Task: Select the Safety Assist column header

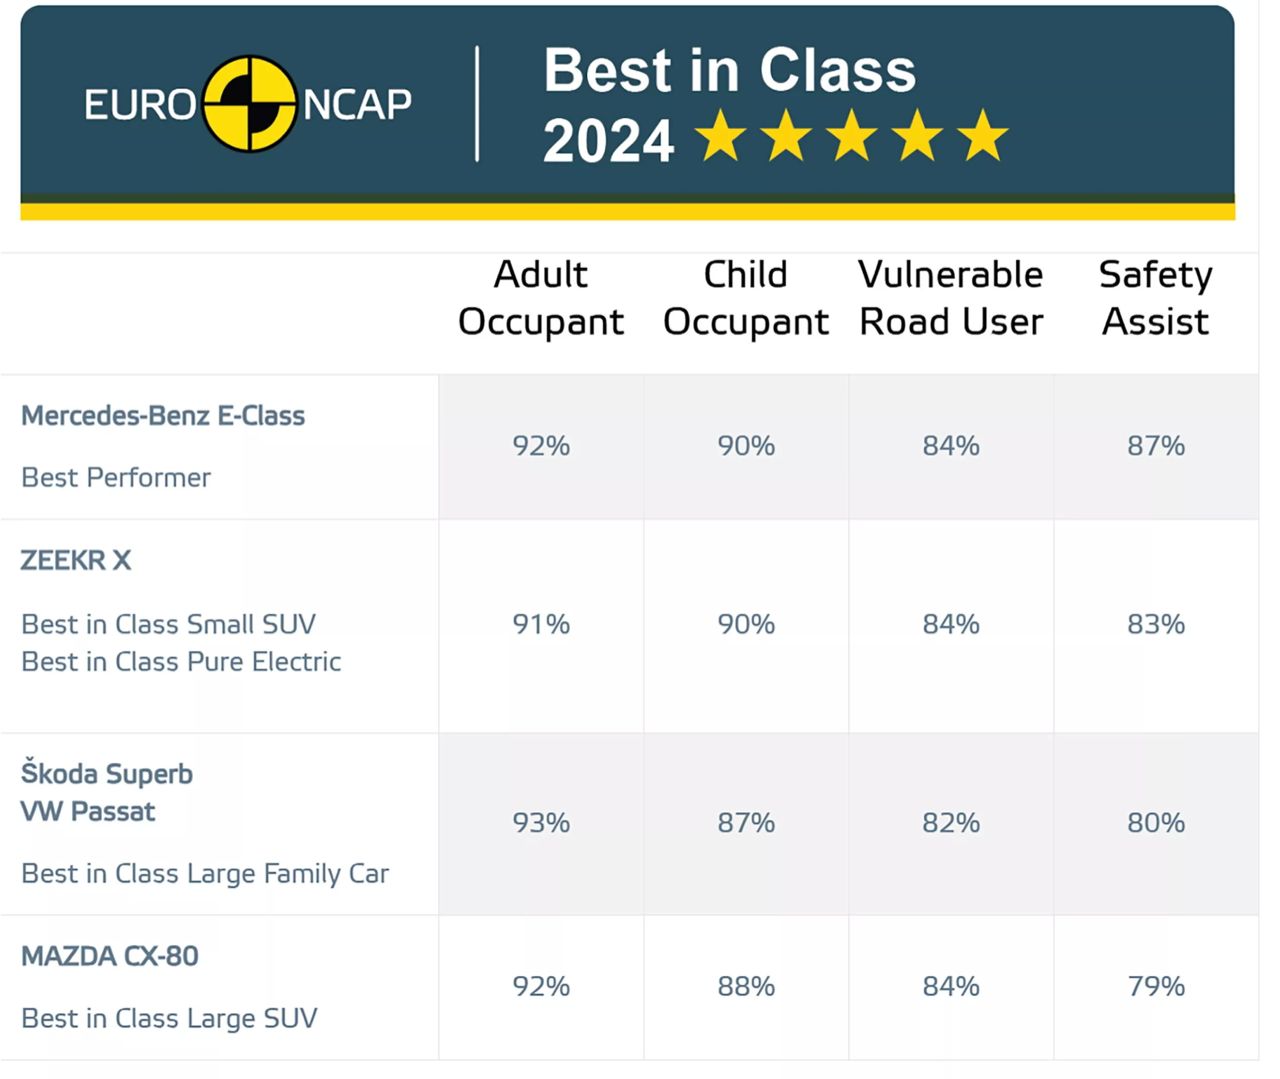Action: pos(1156,298)
